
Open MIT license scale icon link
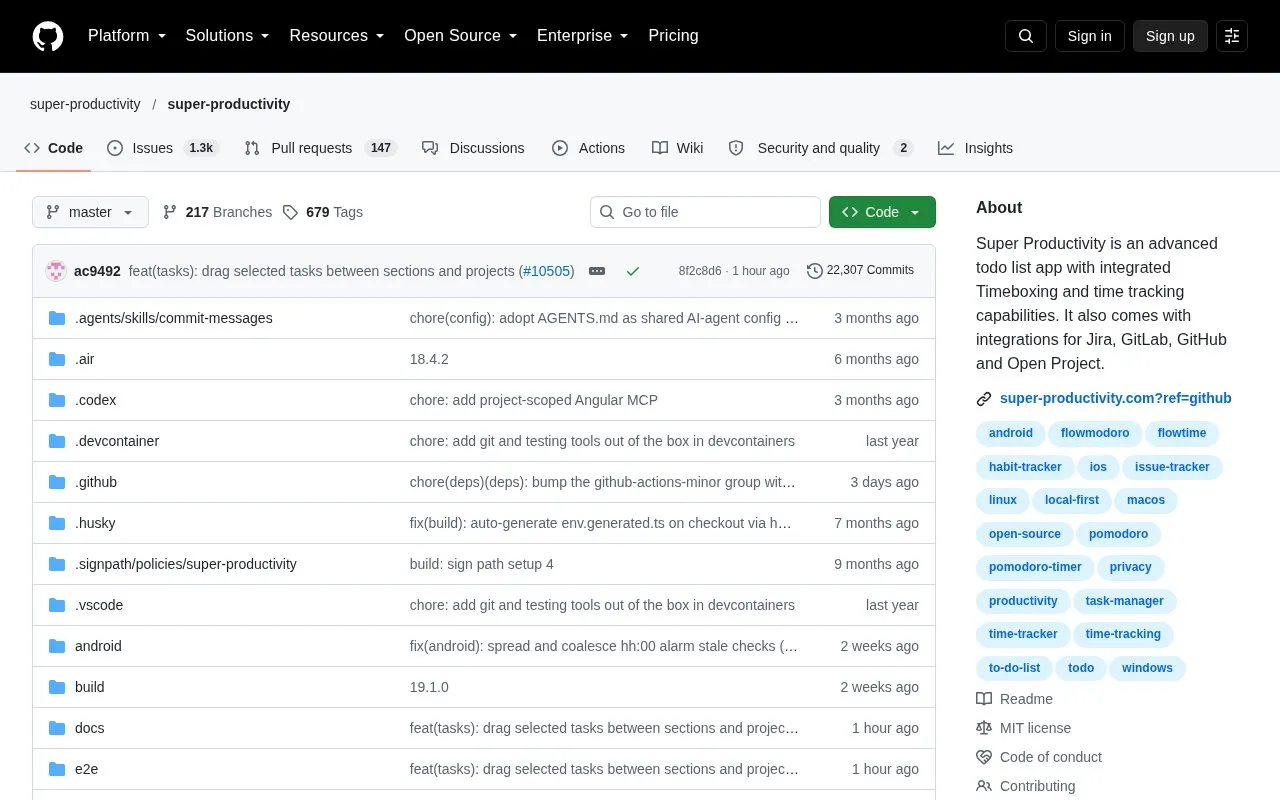(x=984, y=728)
